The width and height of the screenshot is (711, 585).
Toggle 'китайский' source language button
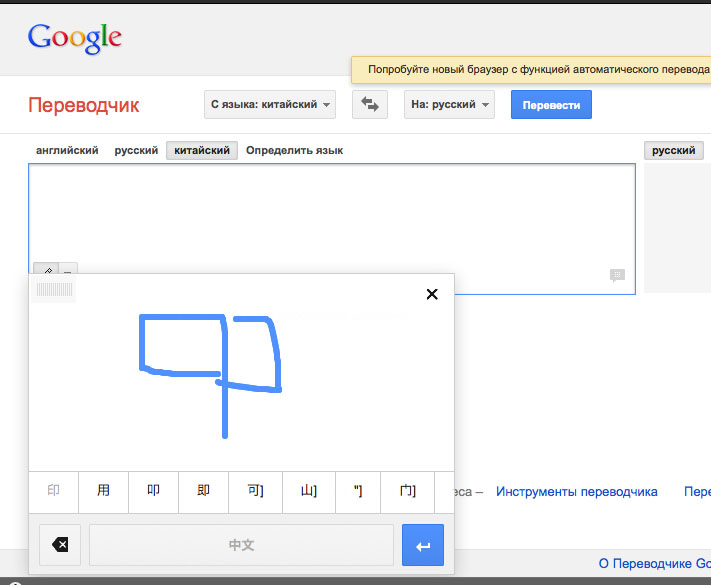202,150
